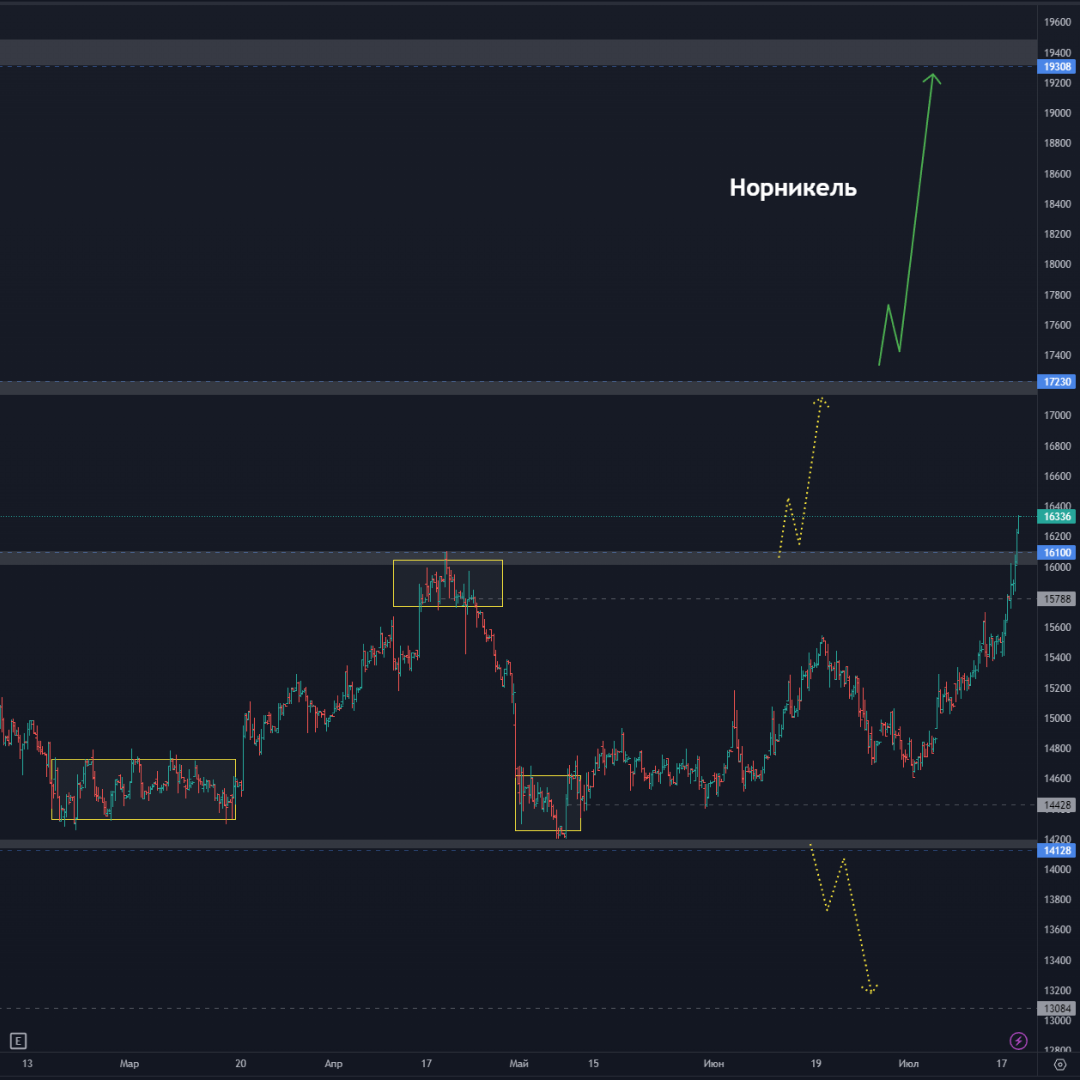Click the 'Июл' date label on time axis
Screen dimensions: 1080x1080
pos(908,1063)
